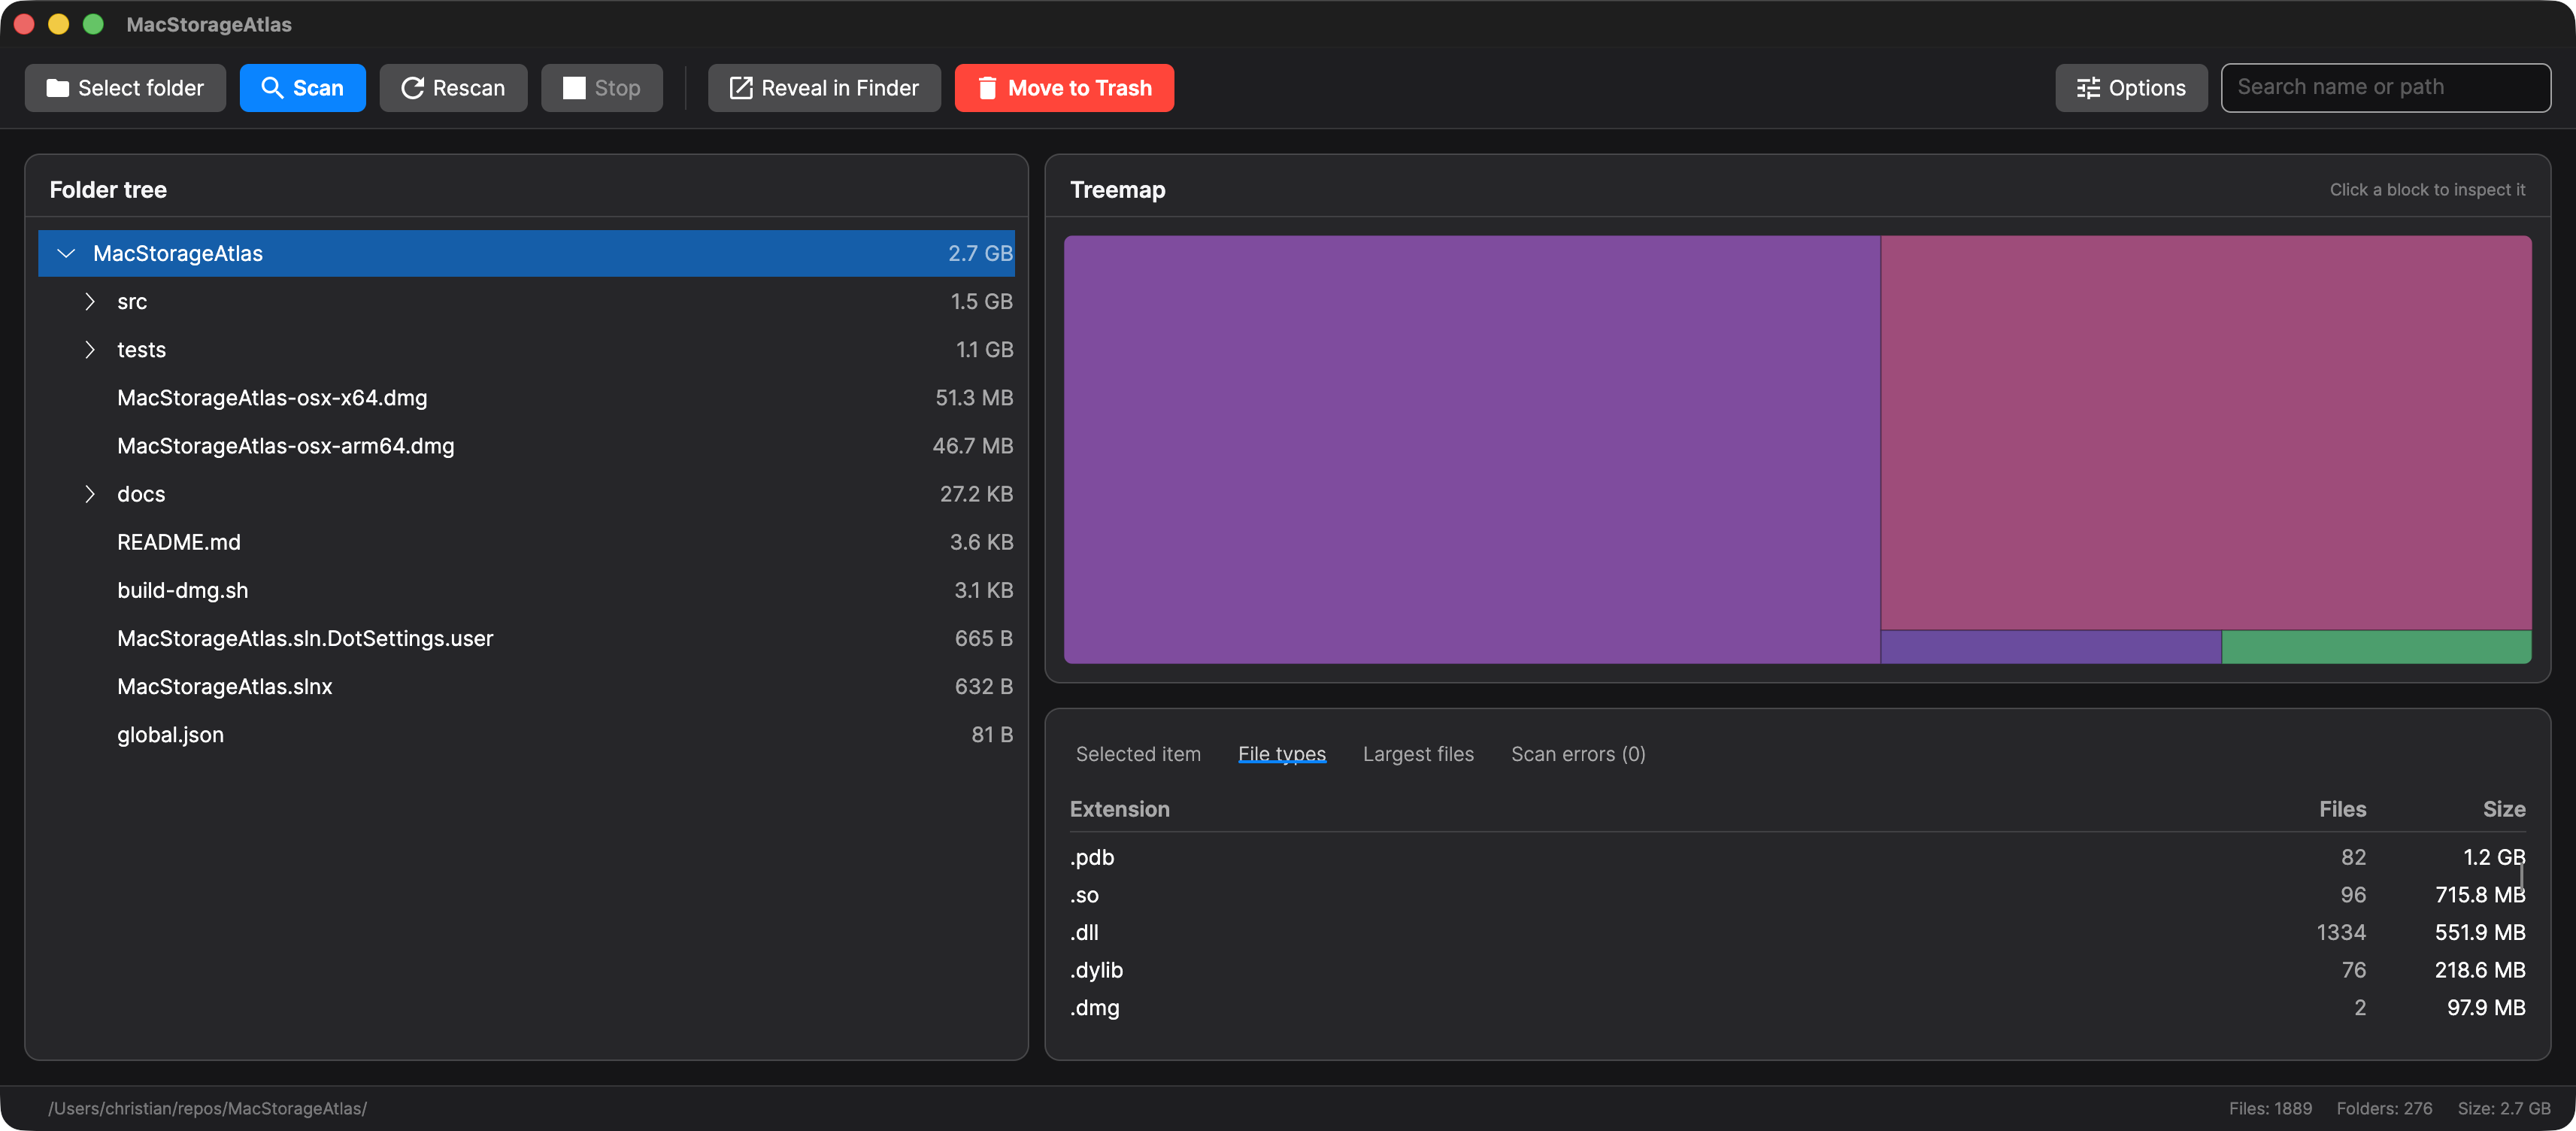Click the square Stop icon
Viewport: 2576px width, 1131px height.
click(574, 88)
